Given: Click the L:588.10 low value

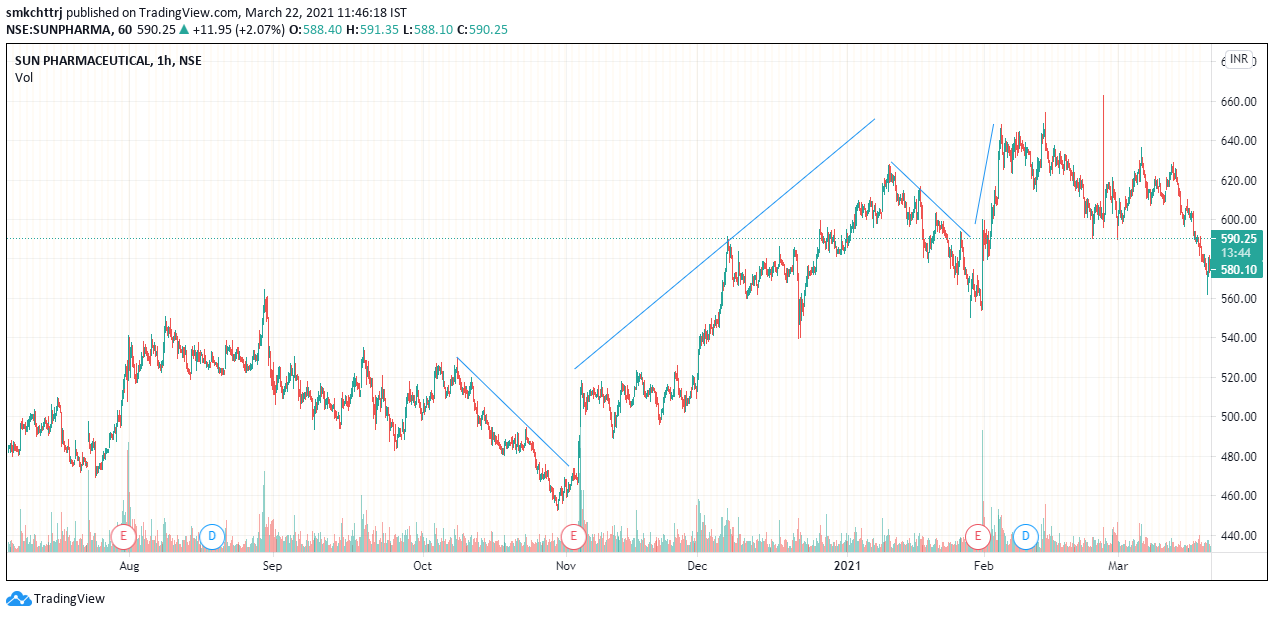Looking at the screenshot, I should coord(429,30).
